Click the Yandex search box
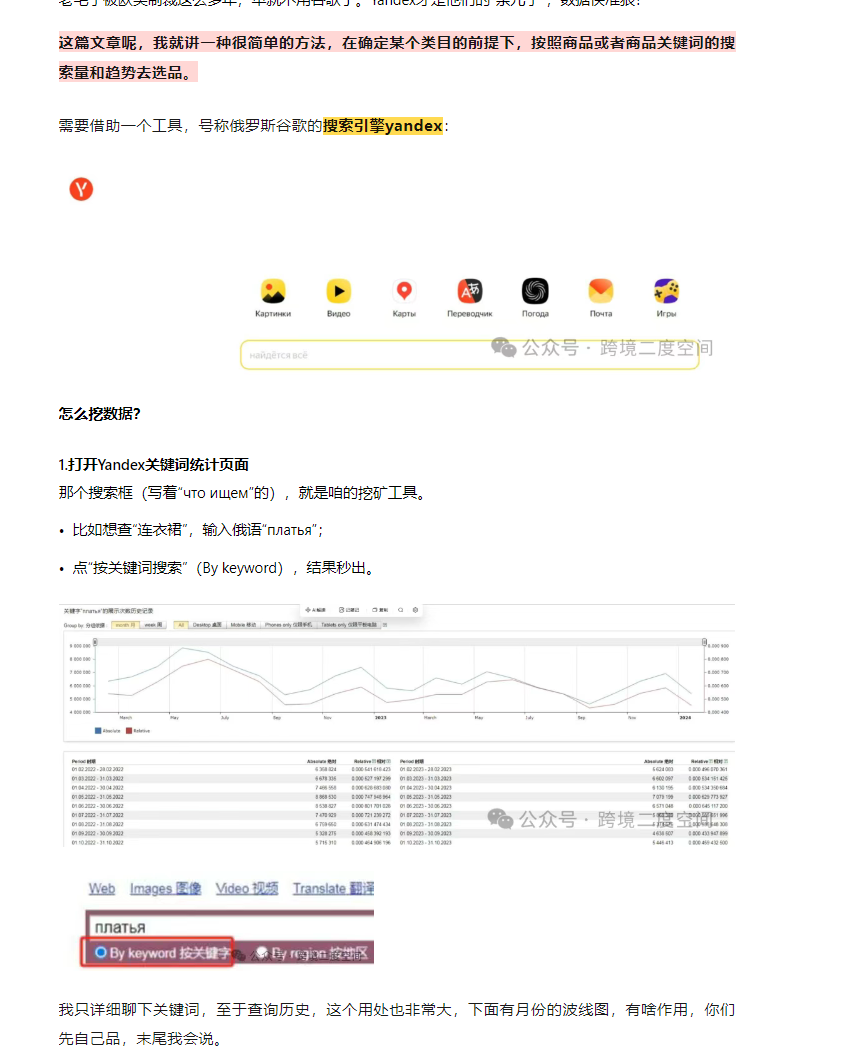Viewport: 851px width, 1055px height. 470,355
